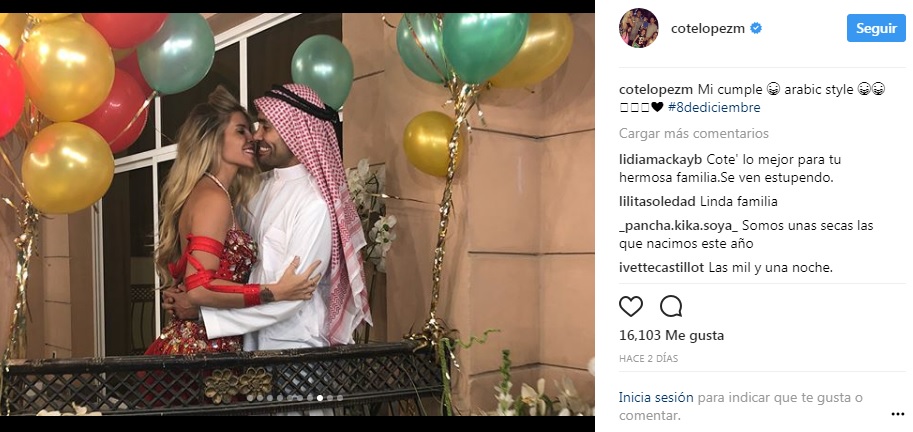
Task: Visit lidiamackayb commenter profile
Action: pos(661,160)
